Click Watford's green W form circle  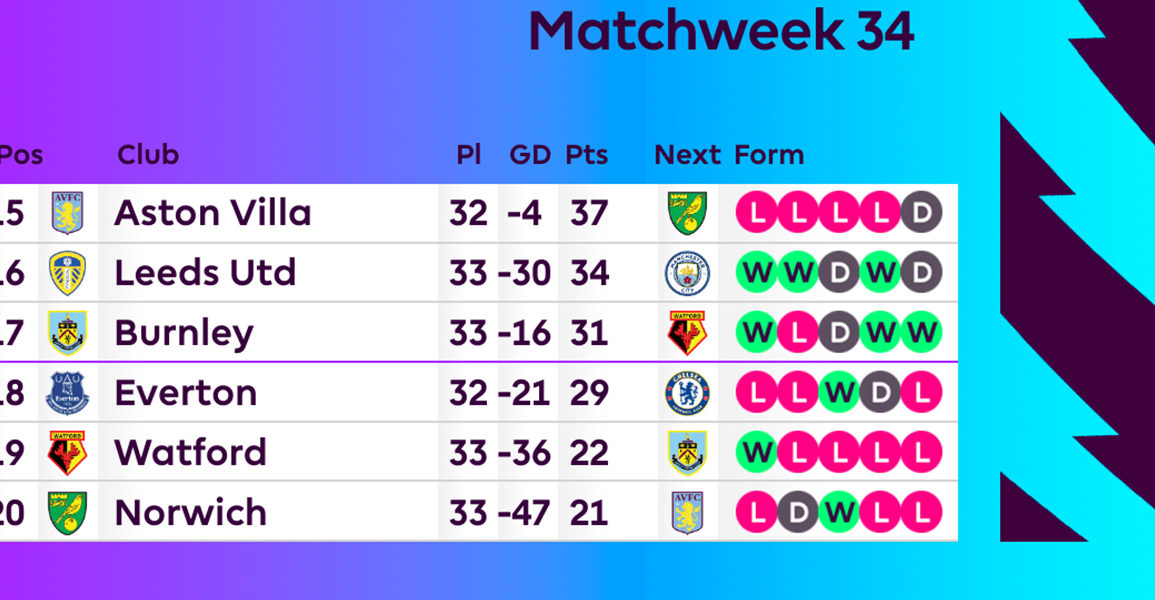[756, 452]
